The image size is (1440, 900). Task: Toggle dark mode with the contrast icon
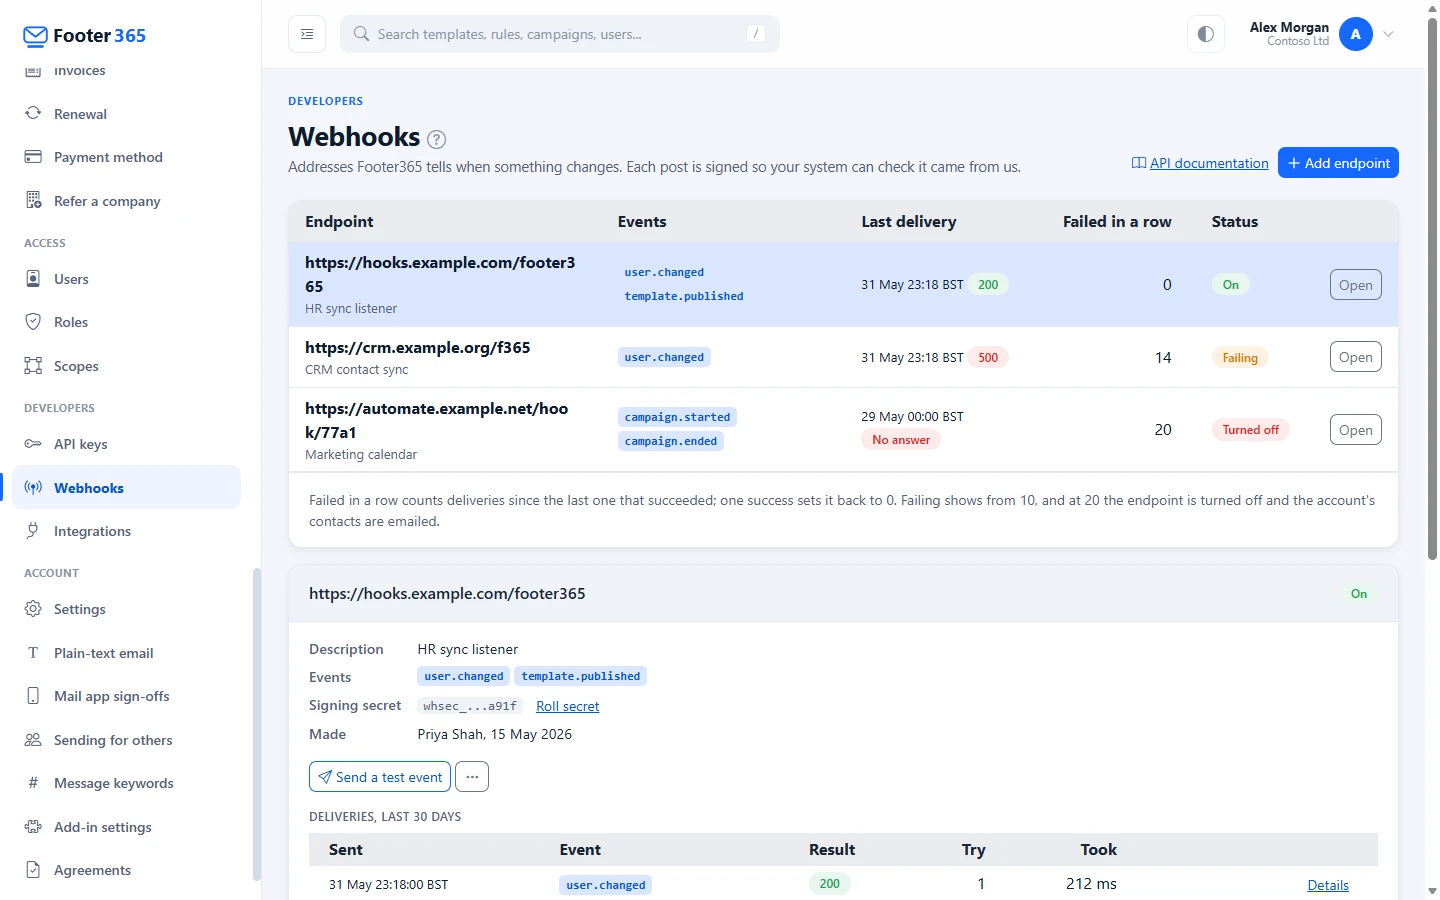click(x=1206, y=34)
